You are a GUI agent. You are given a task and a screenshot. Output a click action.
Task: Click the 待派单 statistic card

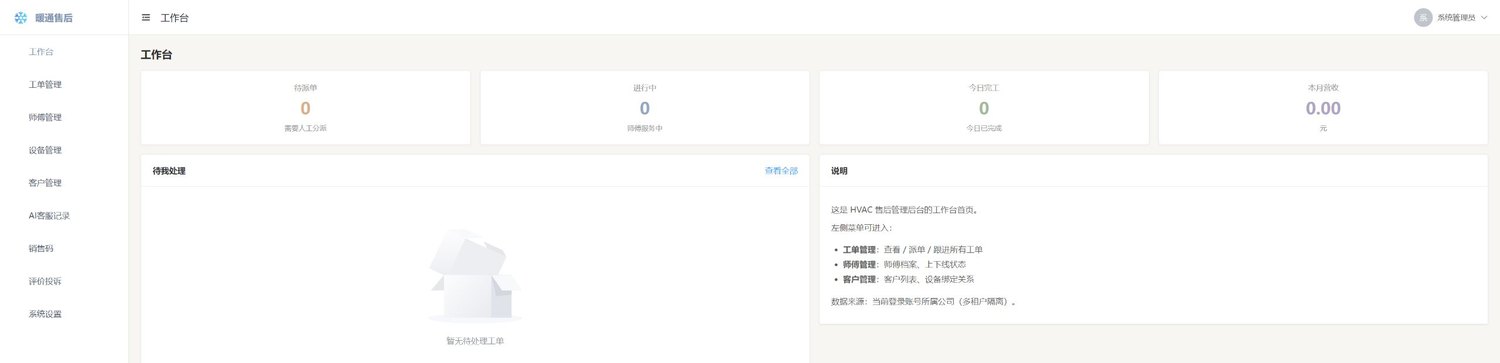pos(305,108)
